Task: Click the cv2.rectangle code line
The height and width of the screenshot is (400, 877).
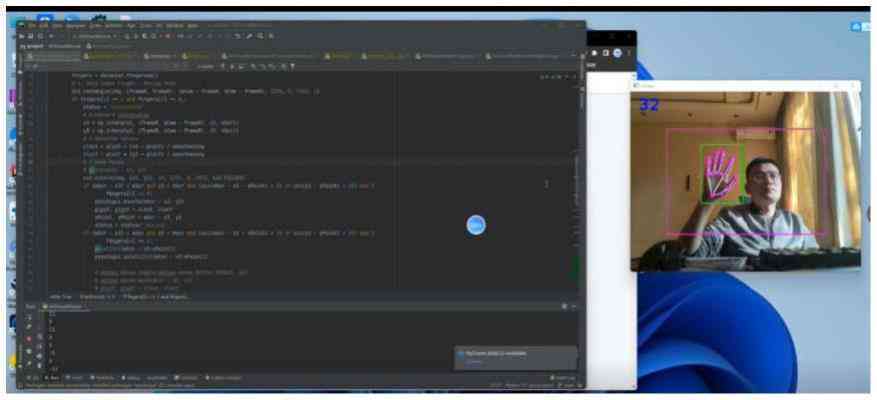Action: coord(196,91)
